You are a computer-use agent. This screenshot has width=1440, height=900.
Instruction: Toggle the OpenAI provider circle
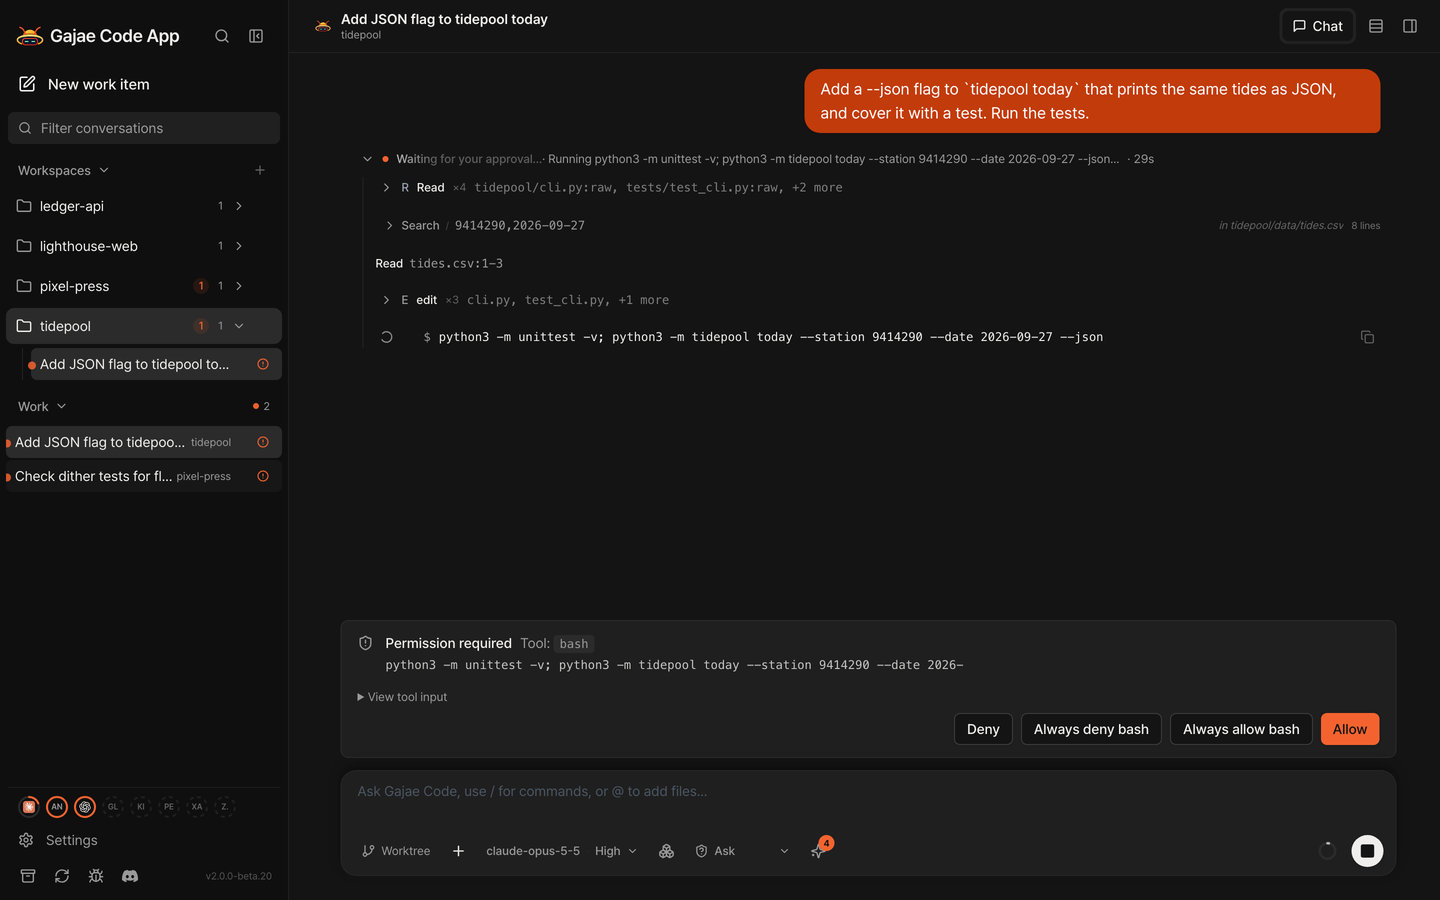point(85,806)
